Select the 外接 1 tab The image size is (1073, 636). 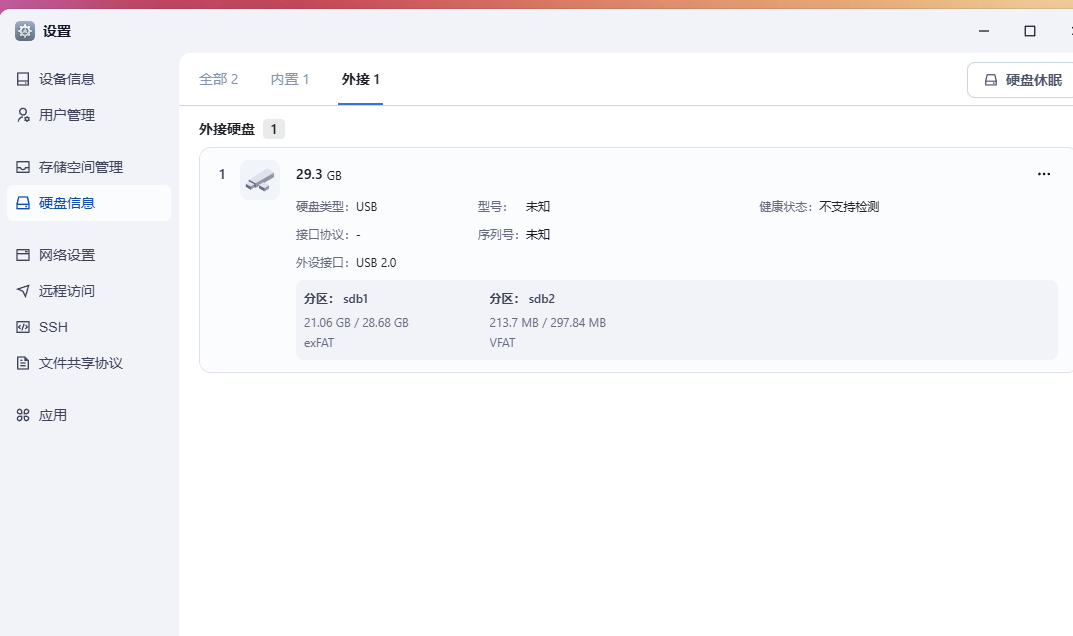click(360, 79)
